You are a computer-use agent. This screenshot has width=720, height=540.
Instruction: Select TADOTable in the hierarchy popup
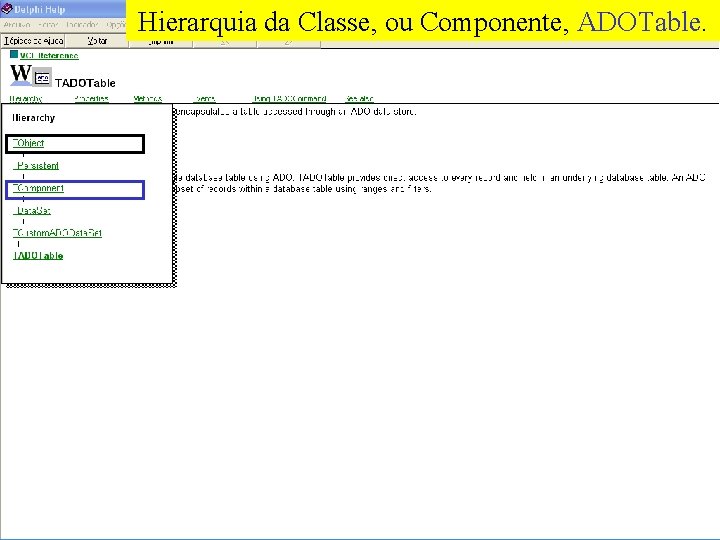pos(38,255)
